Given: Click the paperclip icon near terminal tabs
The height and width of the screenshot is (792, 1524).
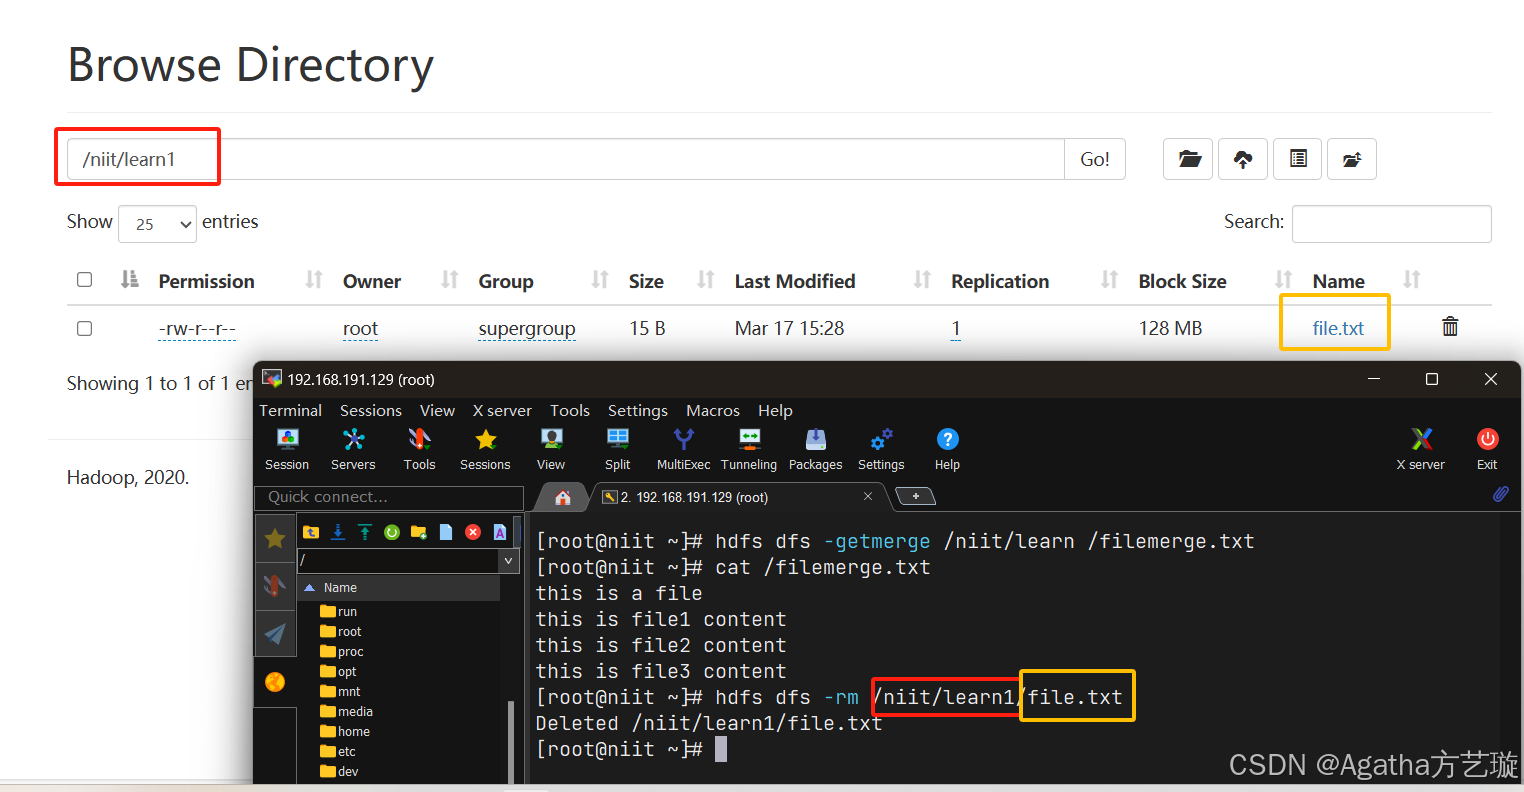Looking at the screenshot, I should (x=1501, y=494).
